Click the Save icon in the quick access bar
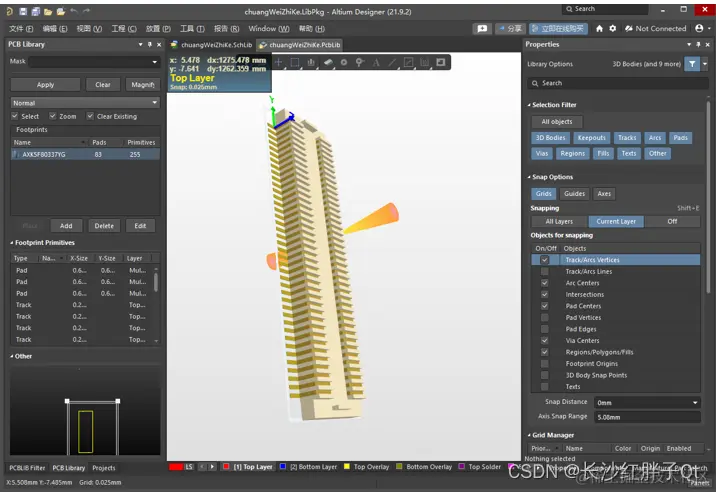Screen dimensions: 716x492 [x=23, y=11]
